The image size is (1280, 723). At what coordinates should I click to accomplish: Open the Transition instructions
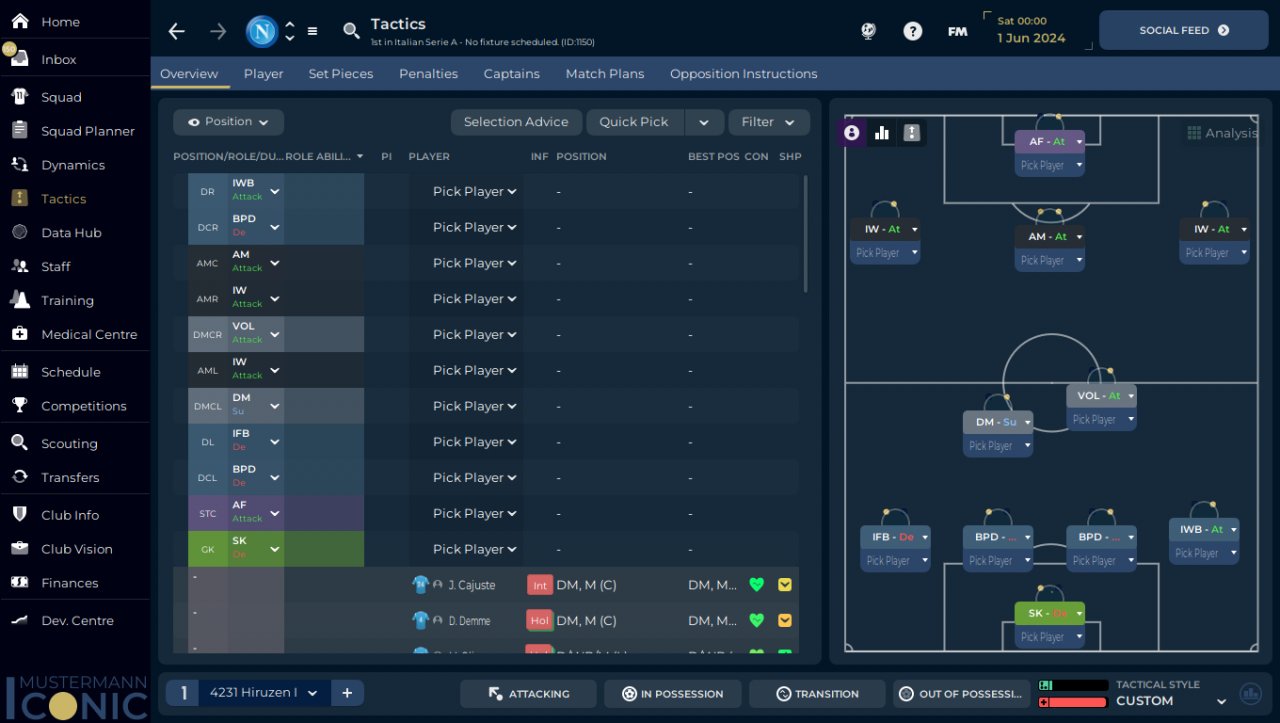pos(817,694)
